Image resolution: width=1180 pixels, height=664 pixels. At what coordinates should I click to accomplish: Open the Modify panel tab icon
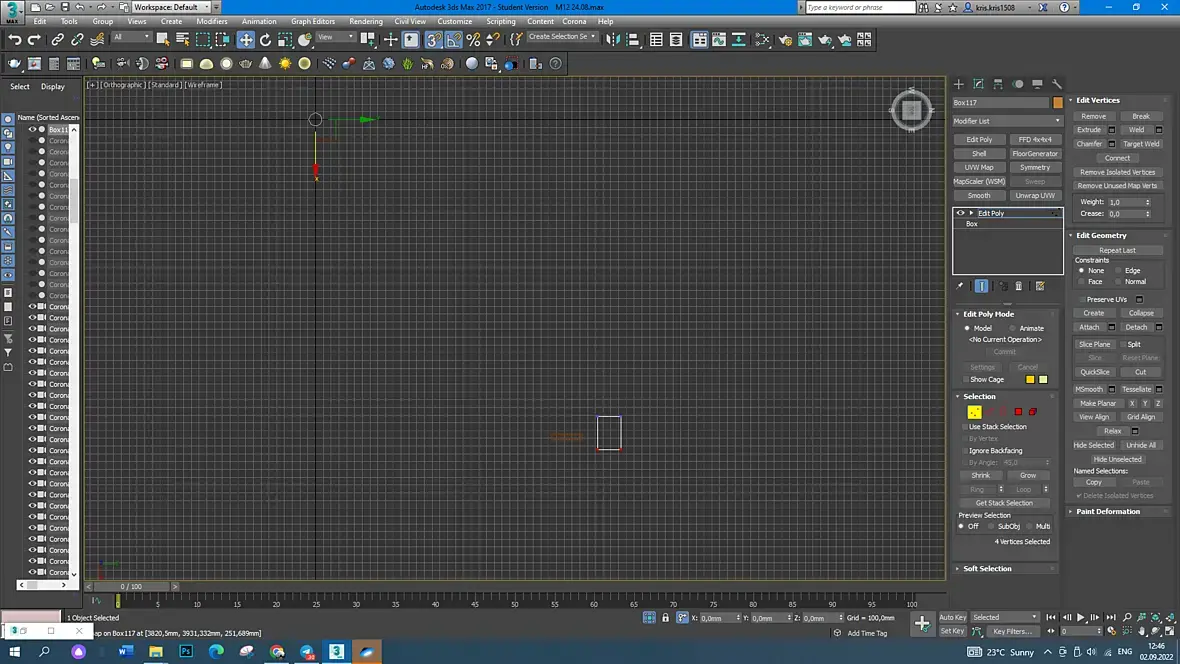[978, 84]
